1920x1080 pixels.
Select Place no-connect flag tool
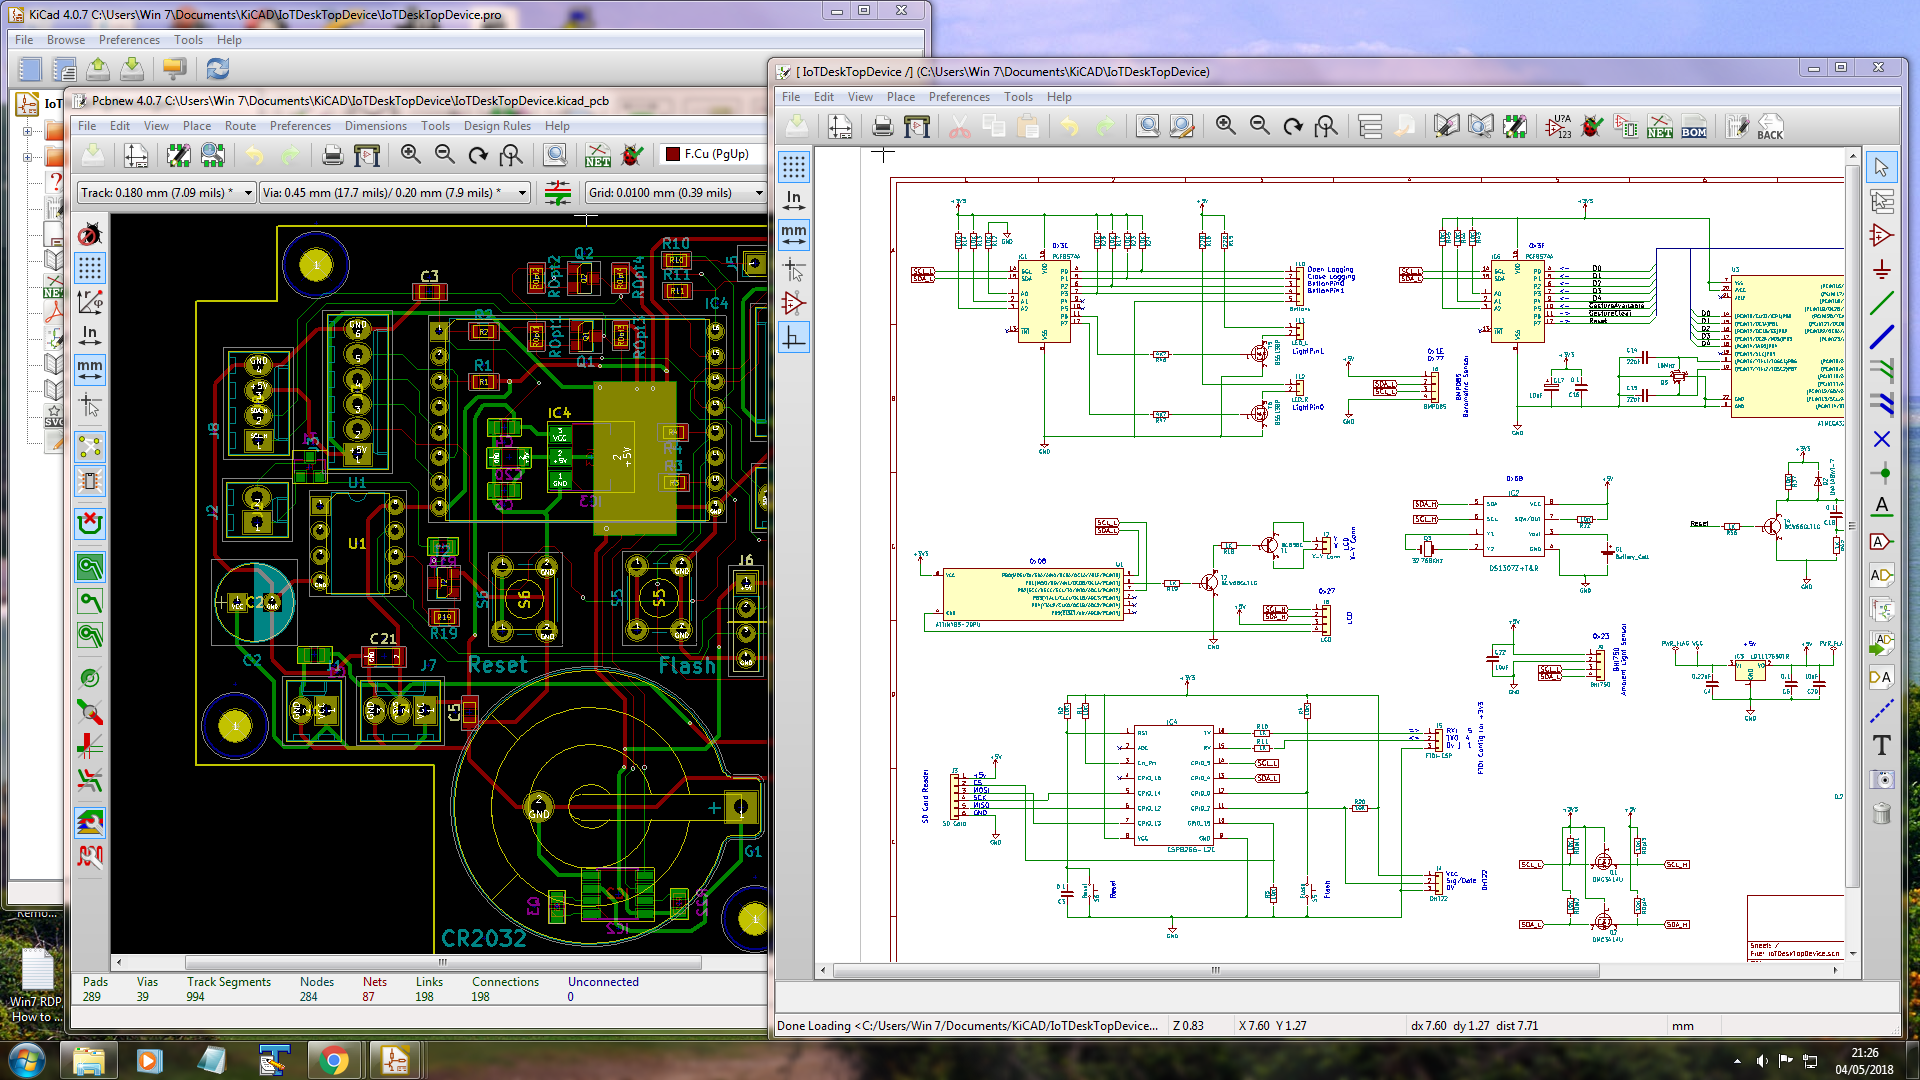point(1881,439)
